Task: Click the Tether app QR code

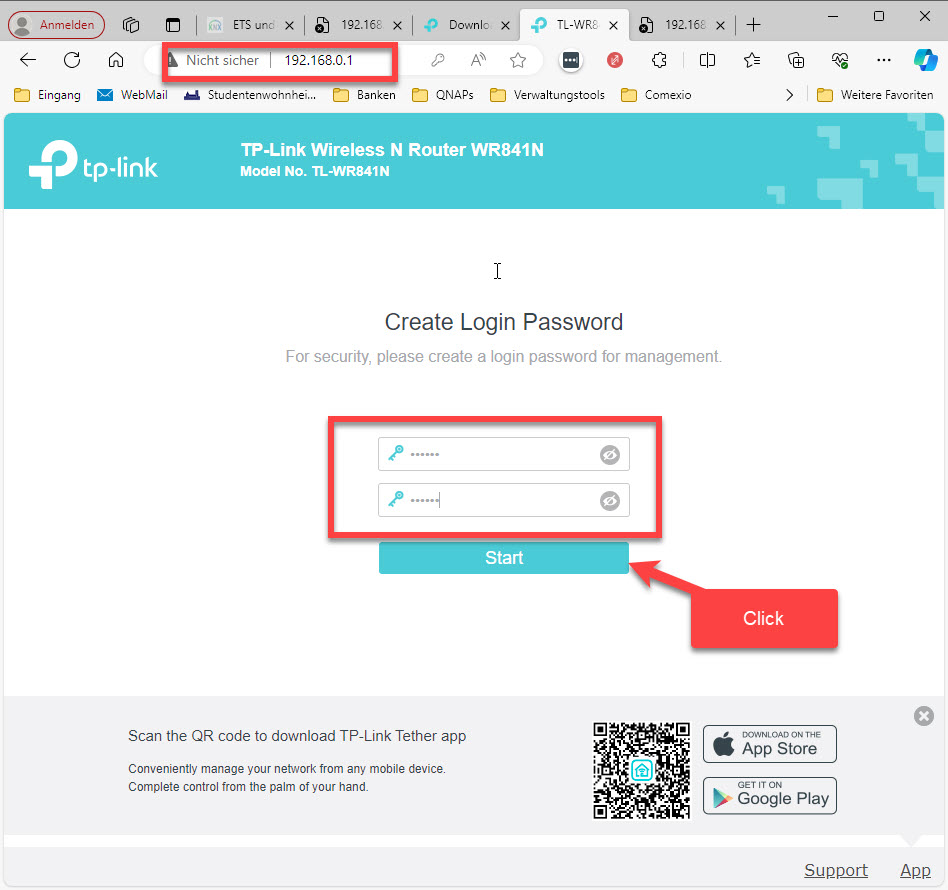Action: [x=641, y=770]
